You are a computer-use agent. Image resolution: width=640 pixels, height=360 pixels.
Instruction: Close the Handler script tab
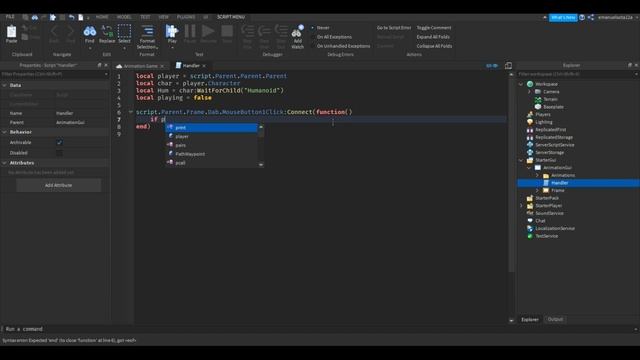pyautogui.click(x=204, y=66)
